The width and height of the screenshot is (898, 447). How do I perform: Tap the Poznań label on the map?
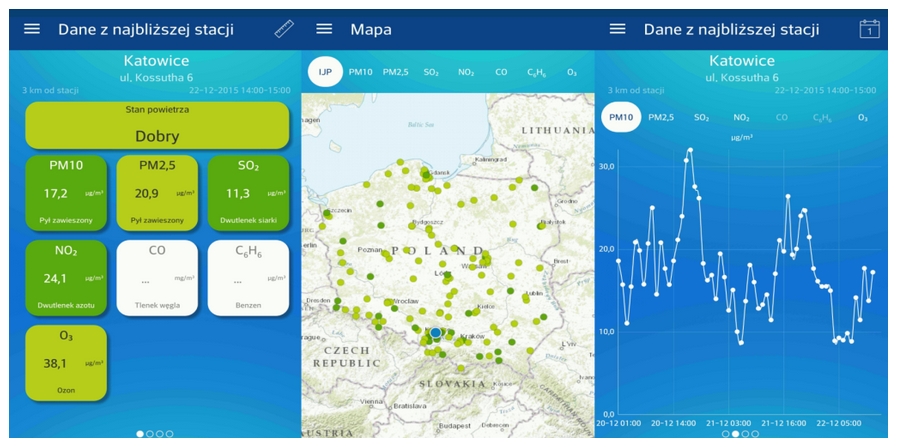pos(369,250)
